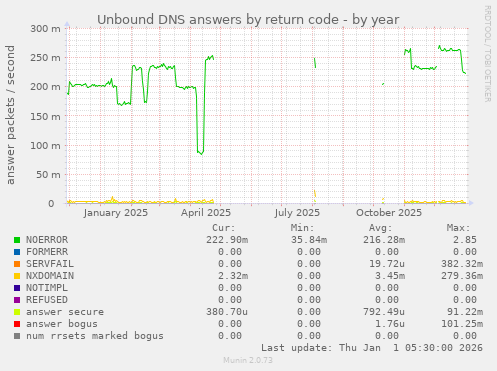Click the Cur: column header

tap(224, 228)
